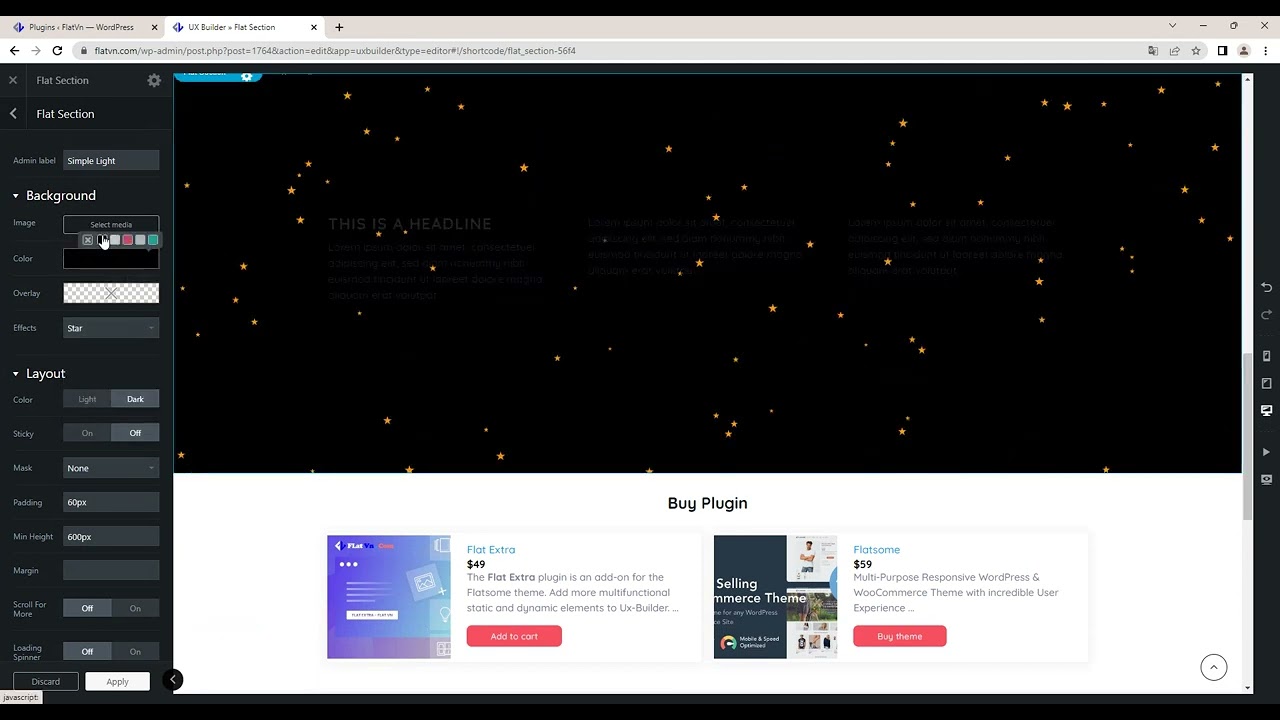Switch to the Plugins FlatVn WordPress tab
Image resolution: width=1280 pixels, height=720 pixels.
pos(81,27)
